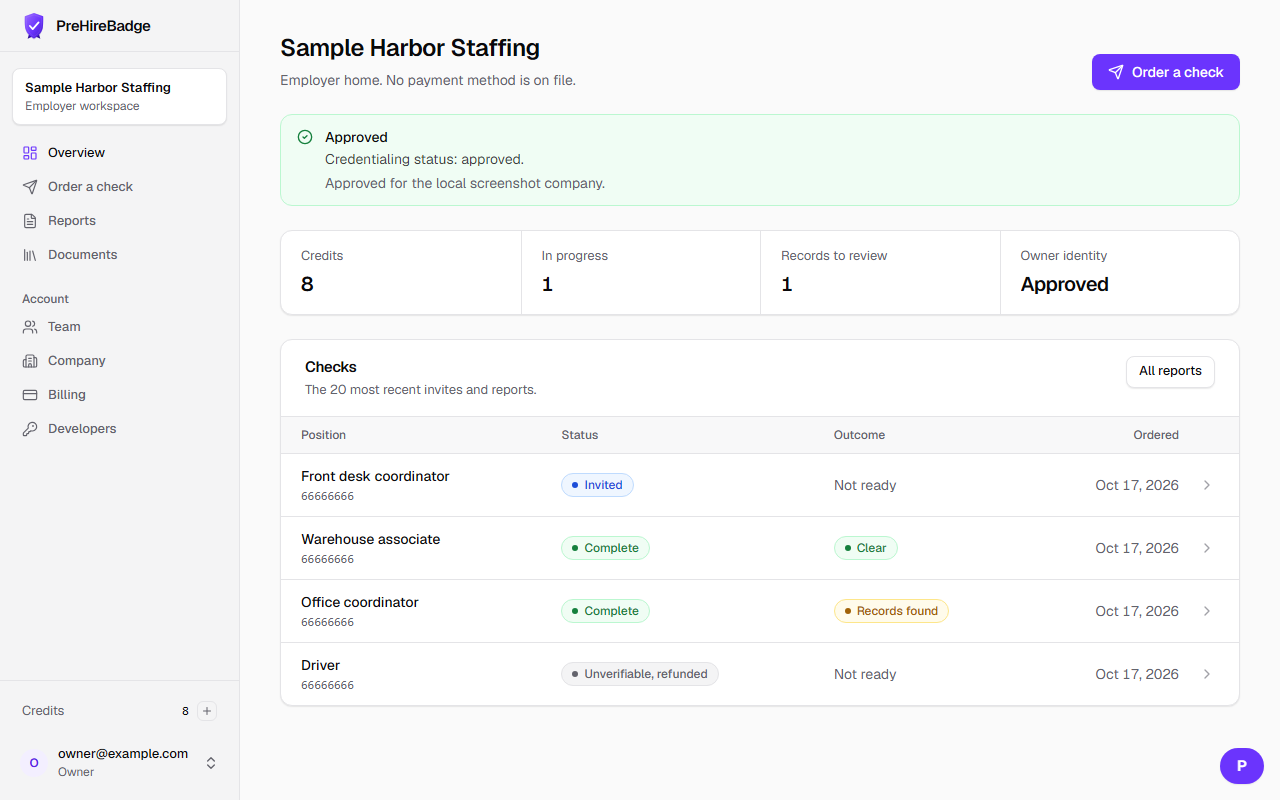Screen dimensions: 1280x800
Task: Click the In progress stat card
Action: point(641,273)
